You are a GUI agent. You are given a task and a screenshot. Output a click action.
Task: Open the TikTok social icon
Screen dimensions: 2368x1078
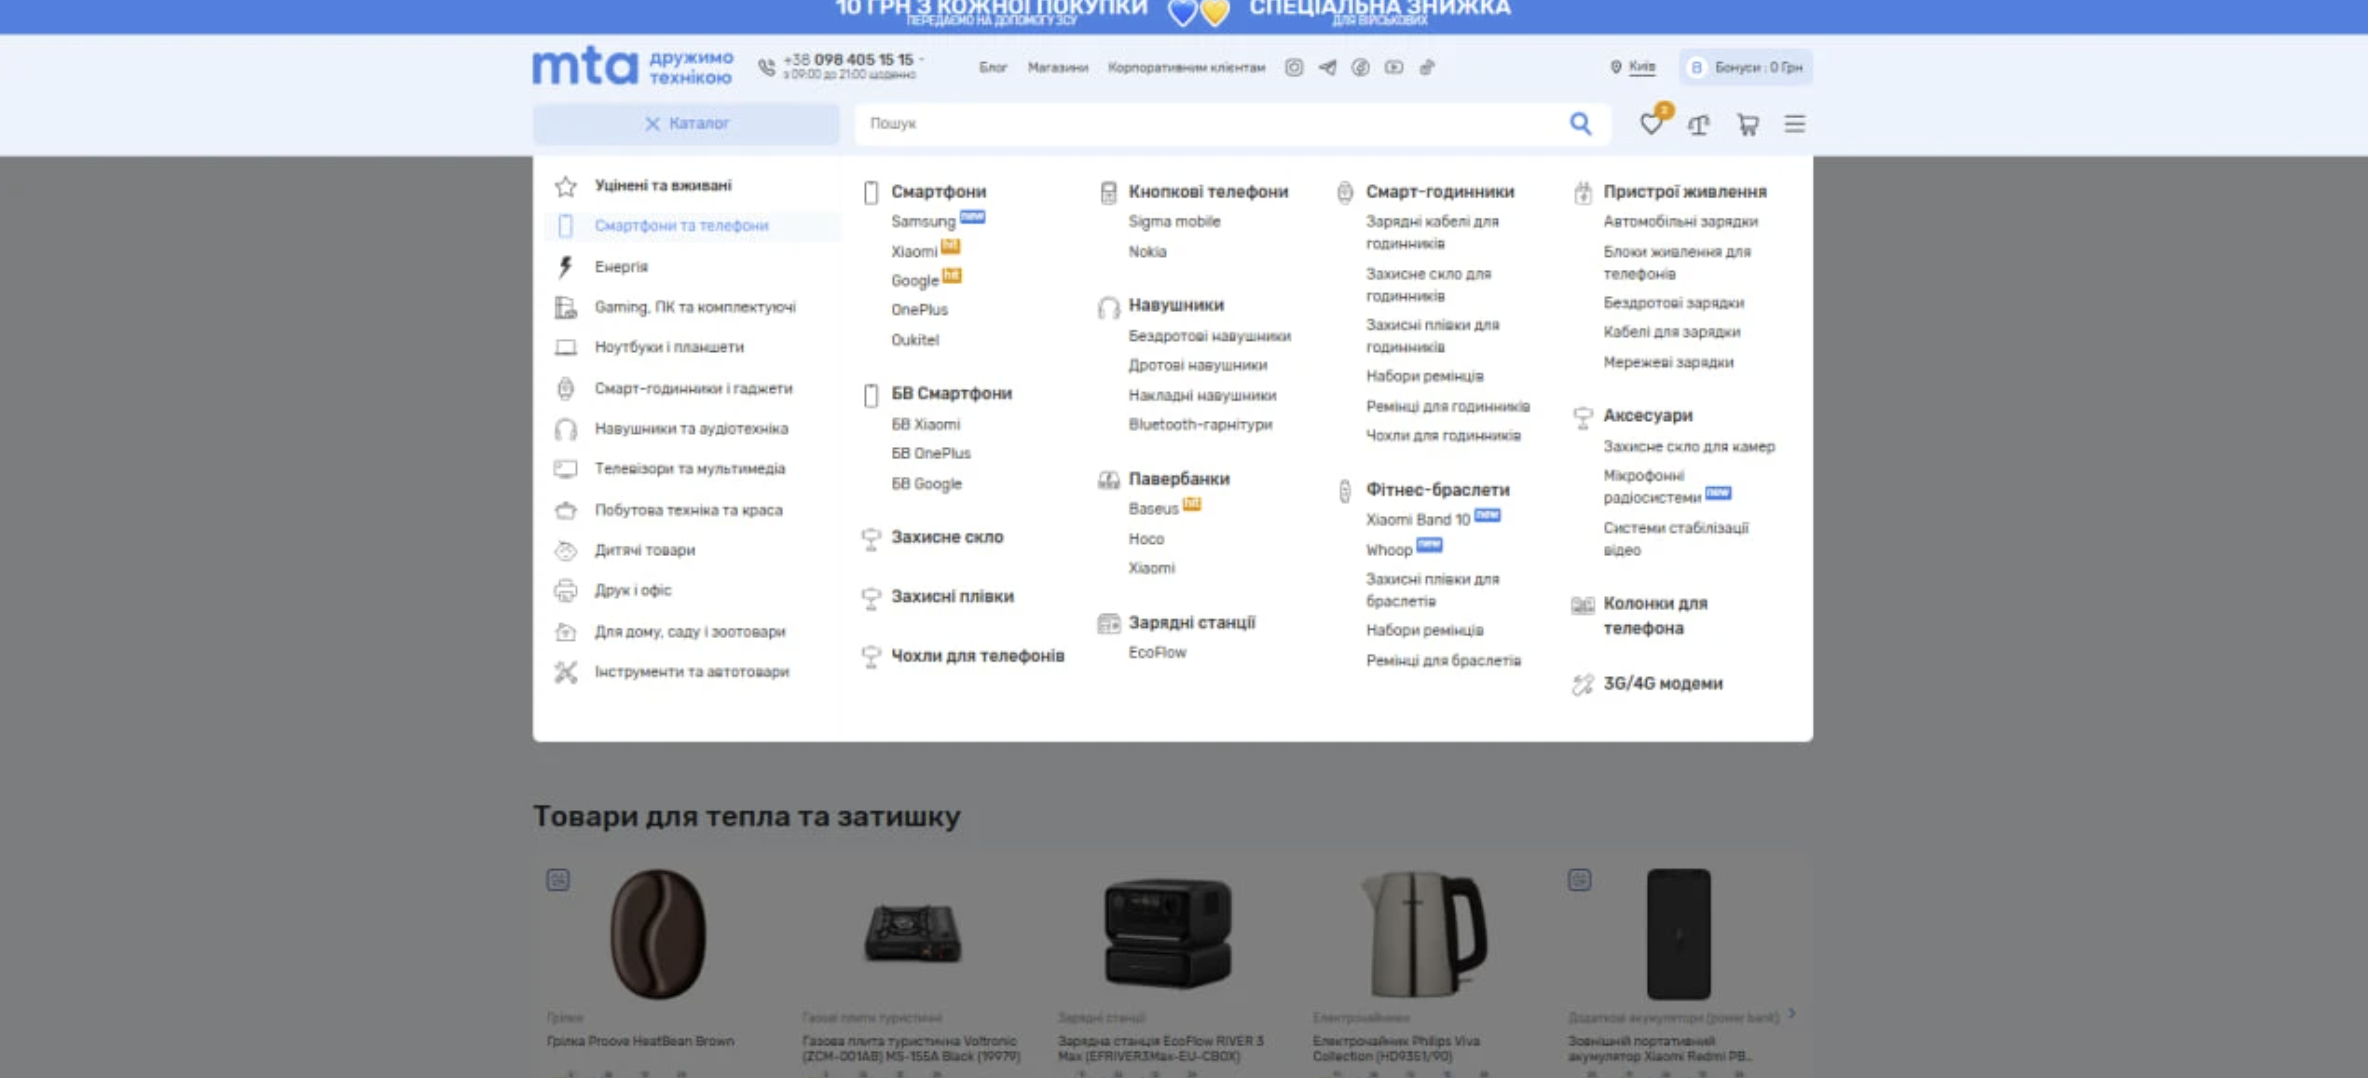pyautogui.click(x=1427, y=67)
